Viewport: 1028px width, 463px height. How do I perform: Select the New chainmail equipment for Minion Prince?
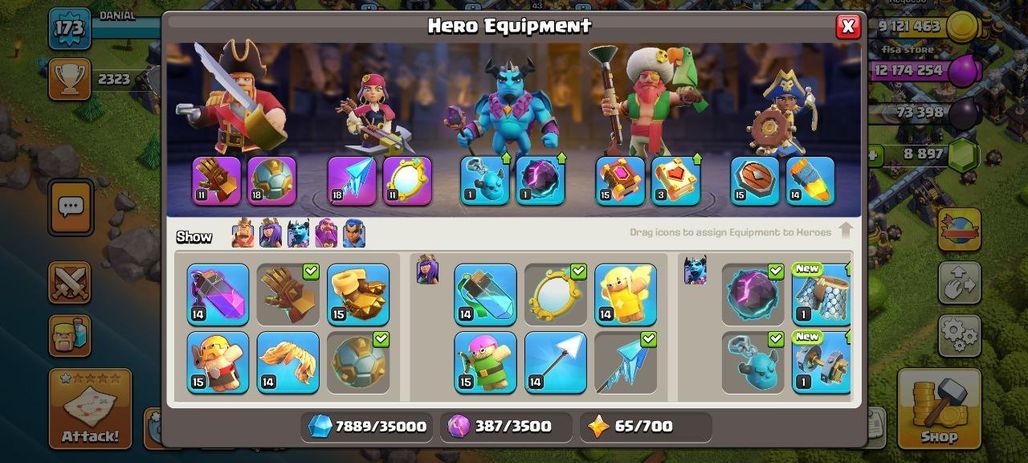[x=822, y=294]
